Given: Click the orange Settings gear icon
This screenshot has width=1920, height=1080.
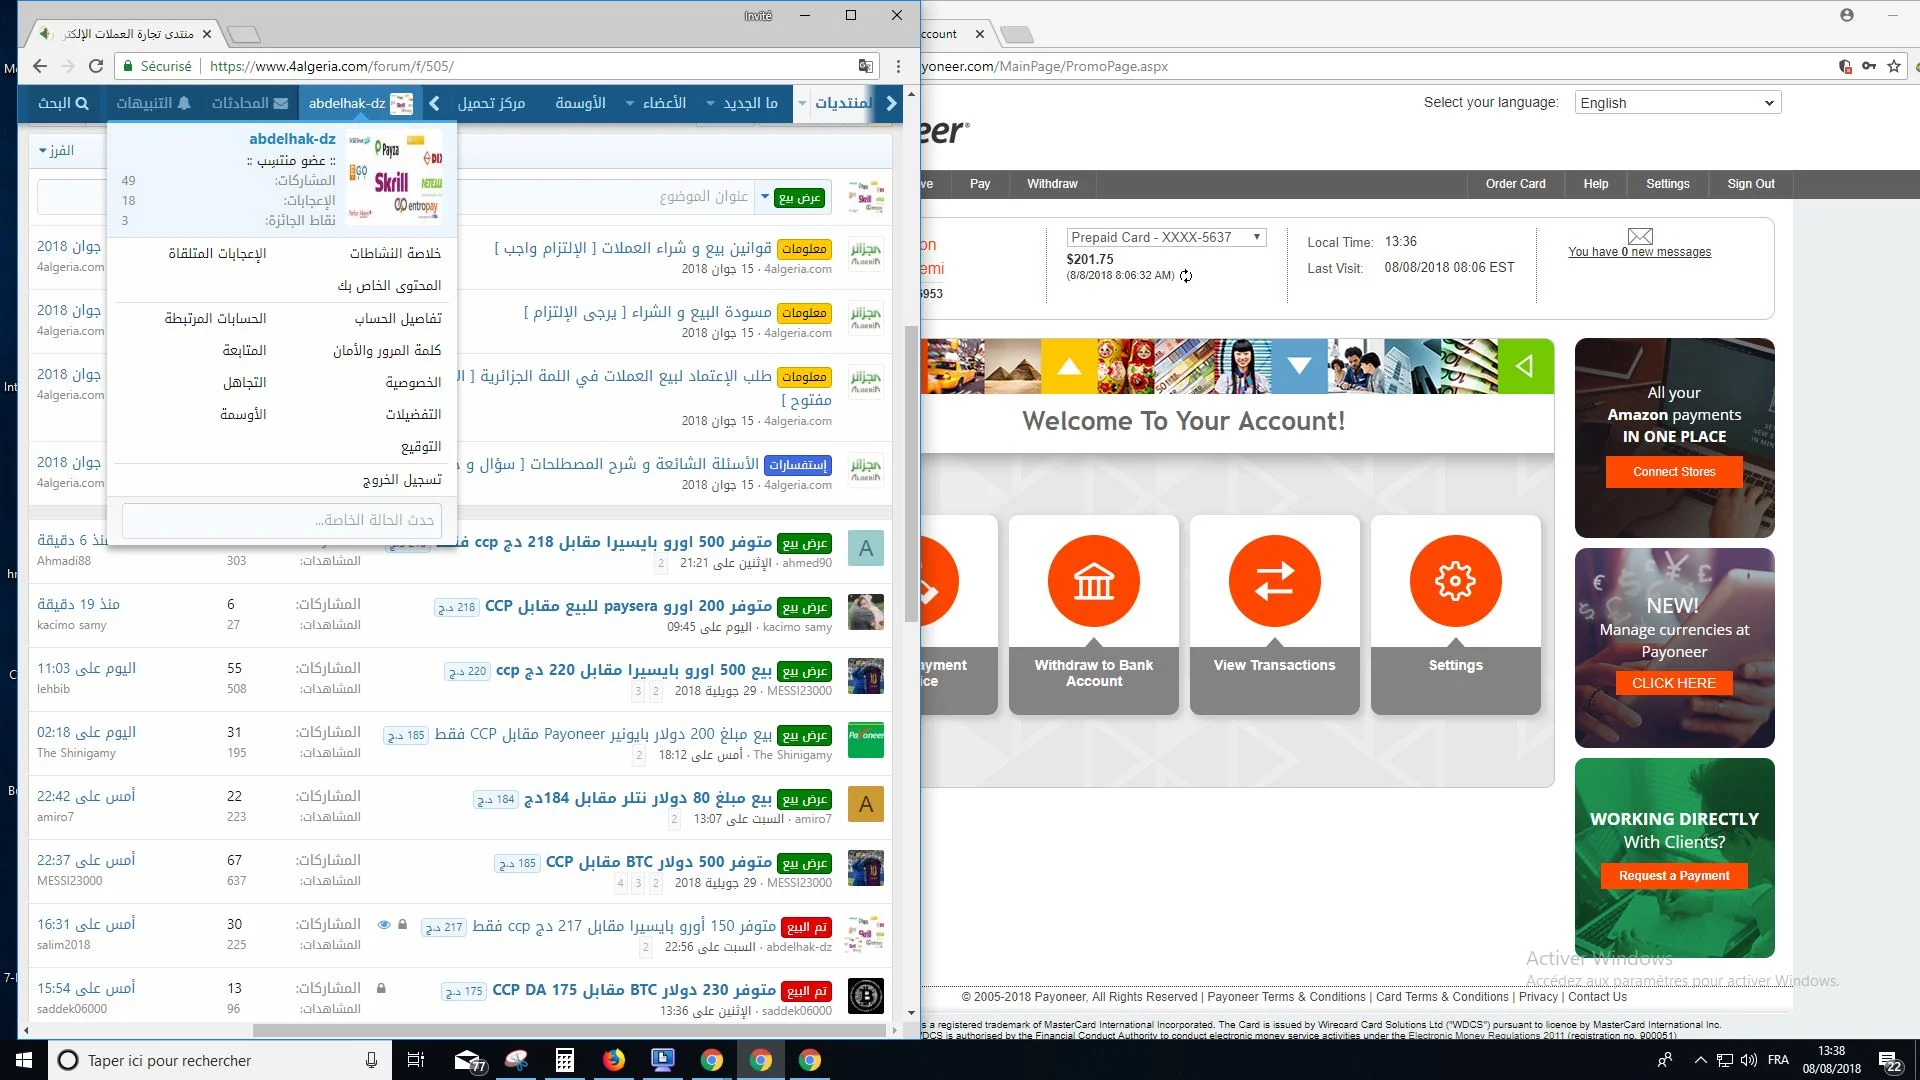Looking at the screenshot, I should click(x=1455, y=581).
